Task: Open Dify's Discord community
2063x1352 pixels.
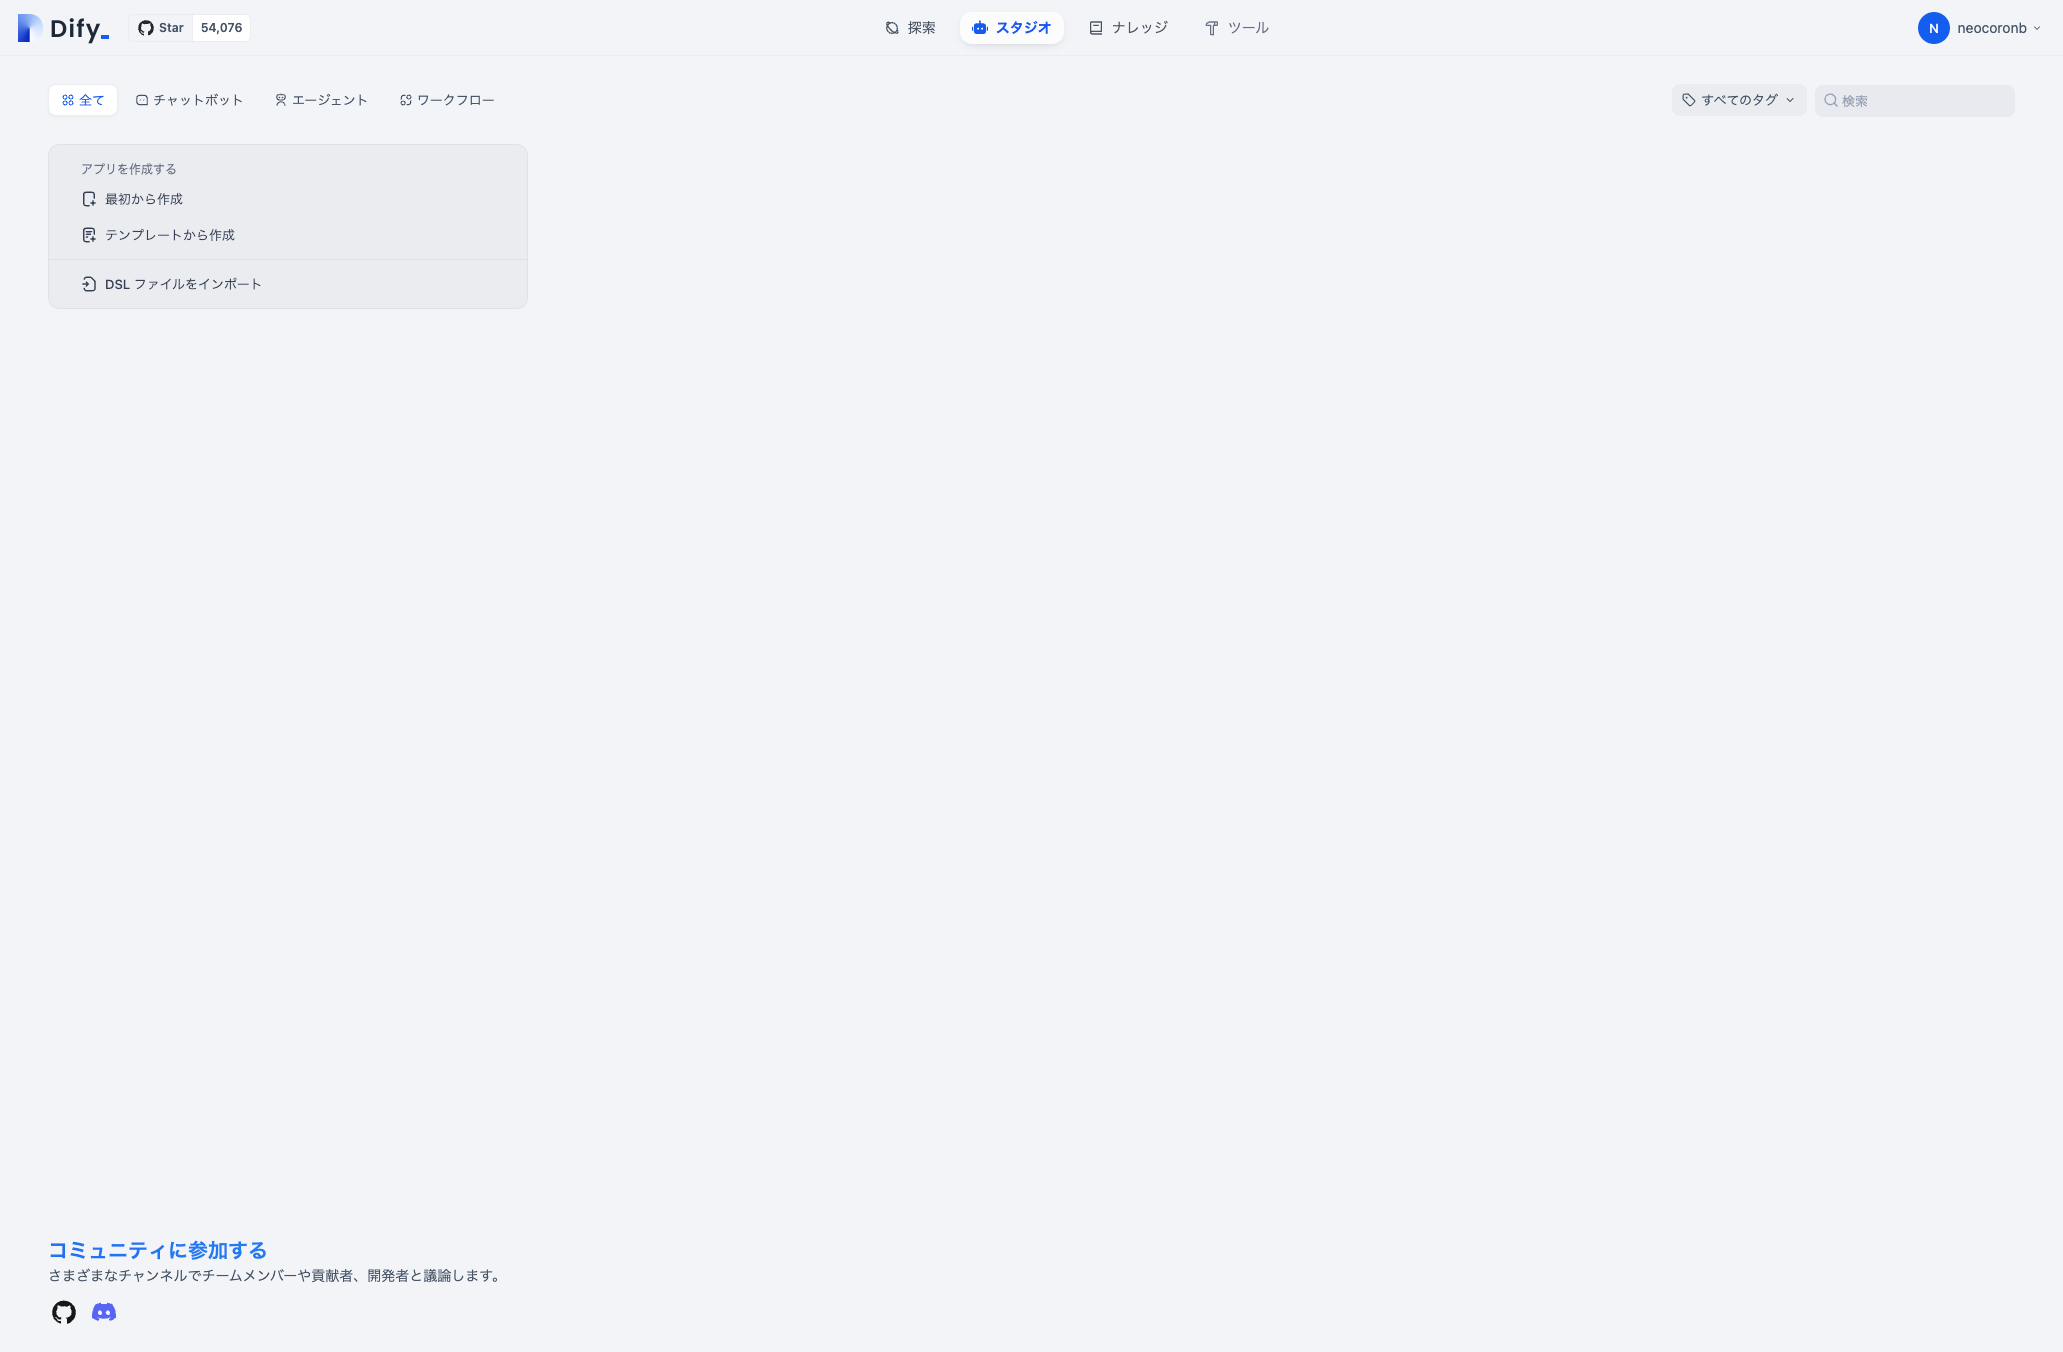Action: pos(102,1312)
